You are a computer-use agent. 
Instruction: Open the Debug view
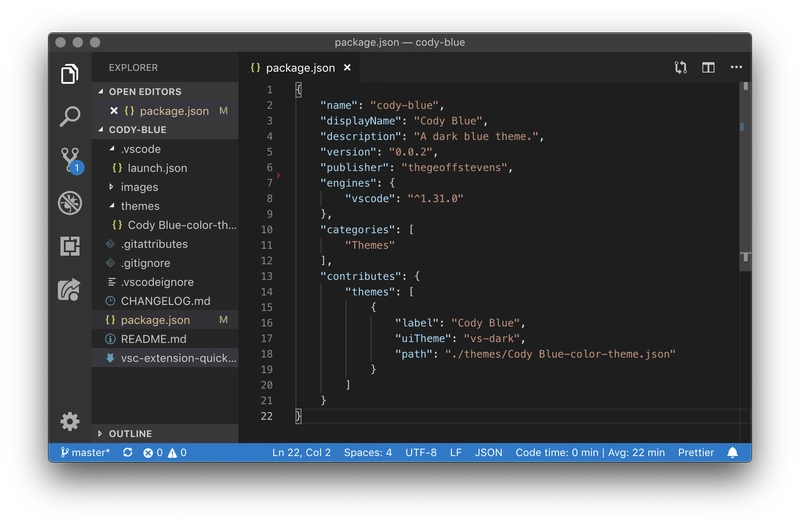click(69, 203)
